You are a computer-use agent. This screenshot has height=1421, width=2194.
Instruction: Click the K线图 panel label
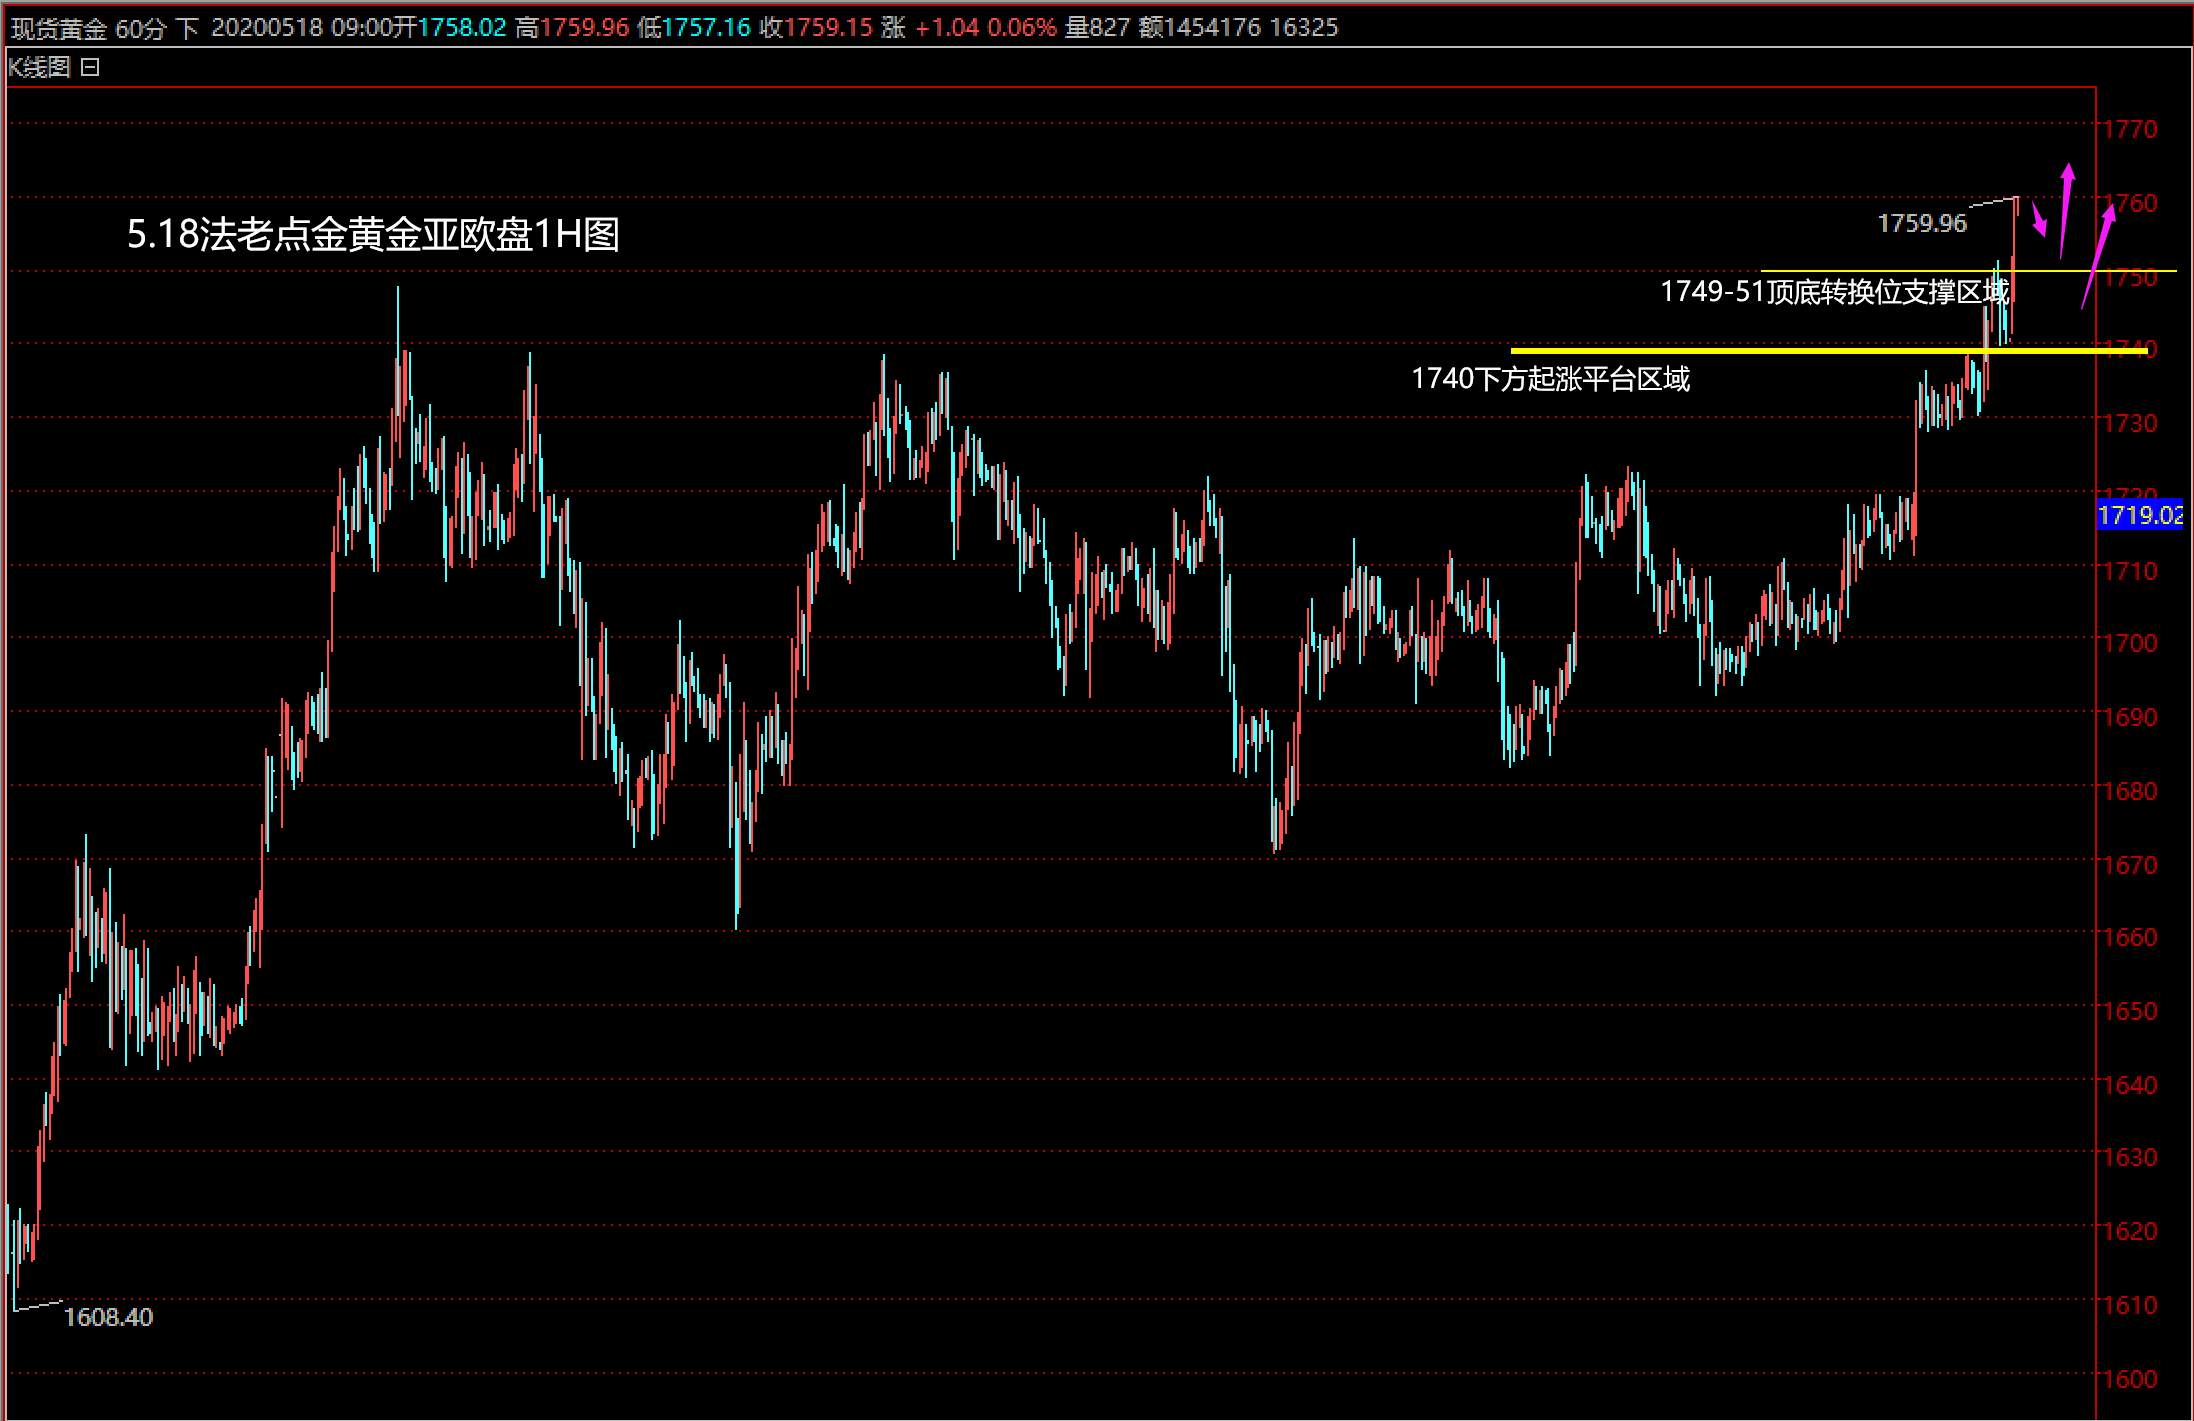(40, 67)
